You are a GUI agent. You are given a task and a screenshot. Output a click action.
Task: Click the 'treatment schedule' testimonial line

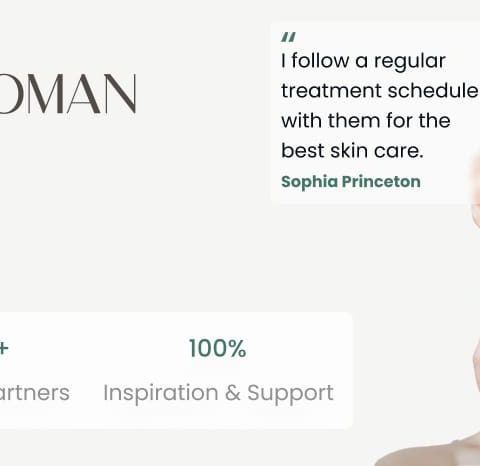pyautogui.click(x=380, y=91)
